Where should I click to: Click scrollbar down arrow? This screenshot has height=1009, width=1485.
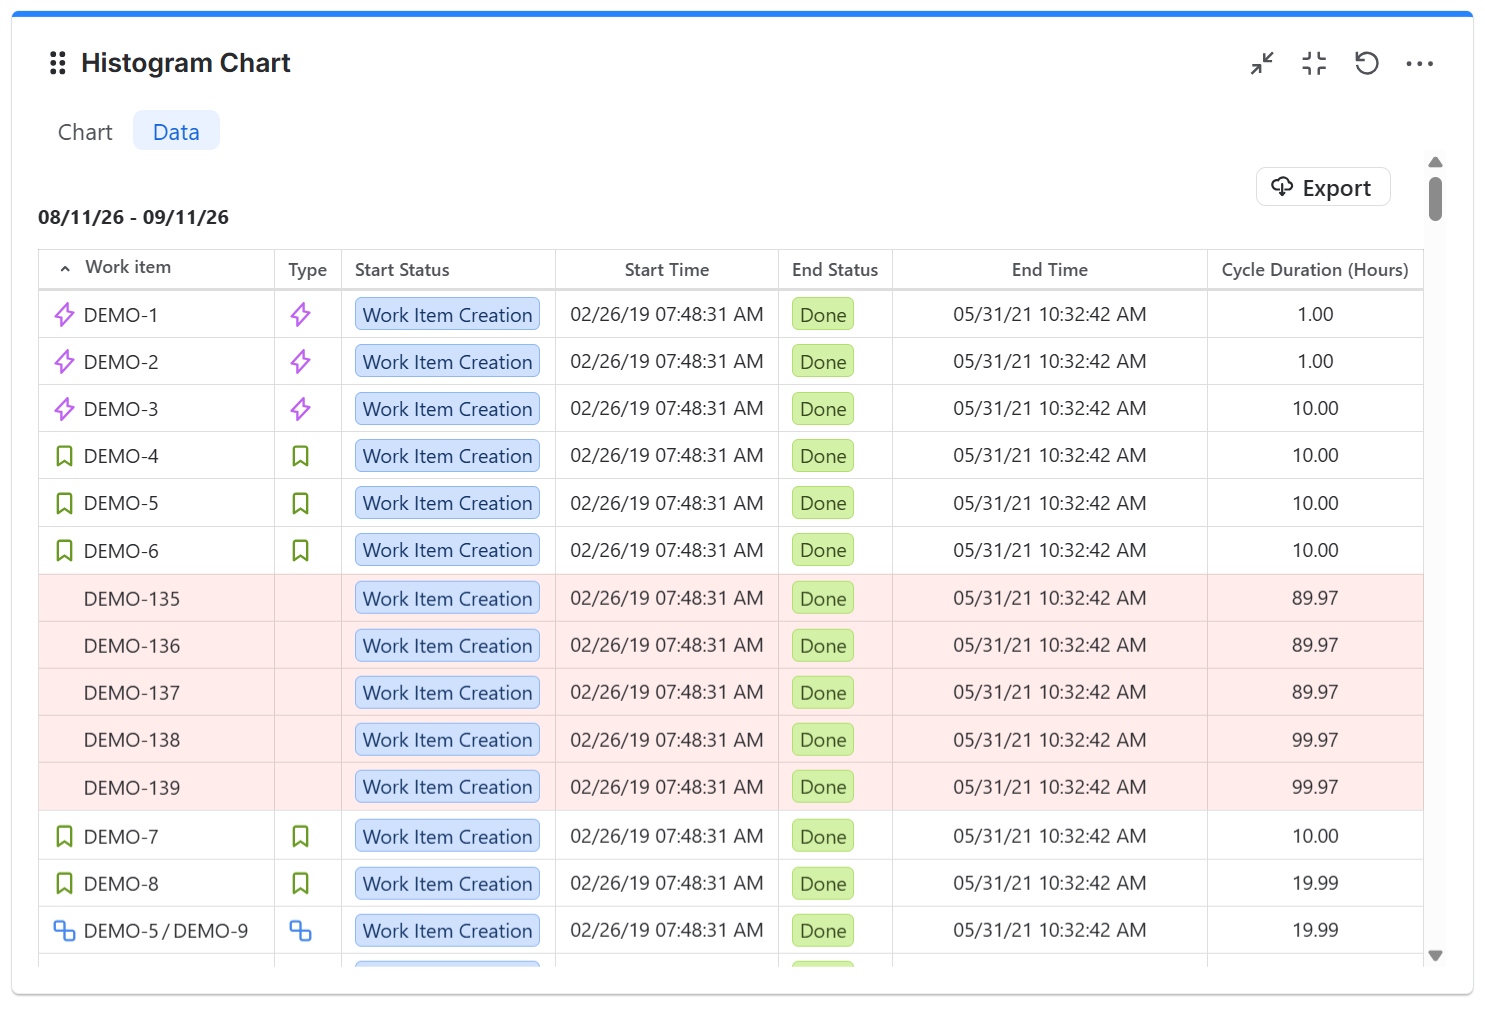1435,956
